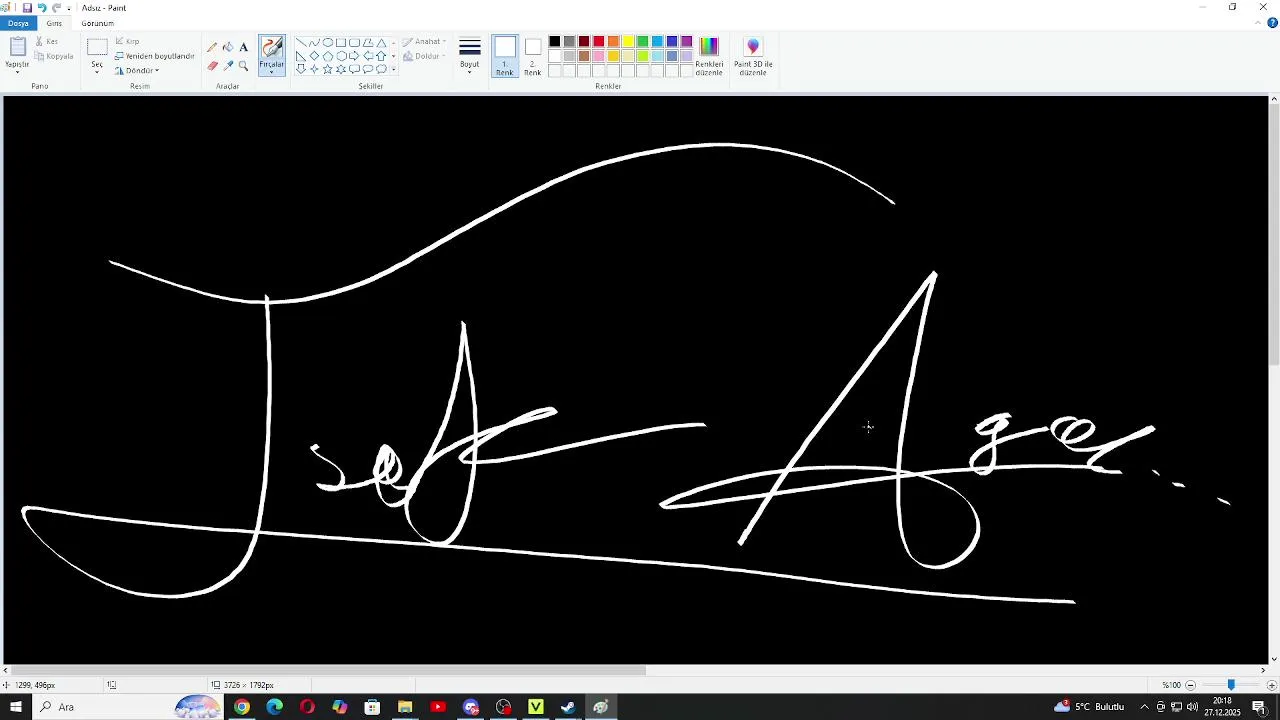The height and width of the screenshot is (720, 1280).
Task: Click the Kopyala button
Action: pos(54,56)
